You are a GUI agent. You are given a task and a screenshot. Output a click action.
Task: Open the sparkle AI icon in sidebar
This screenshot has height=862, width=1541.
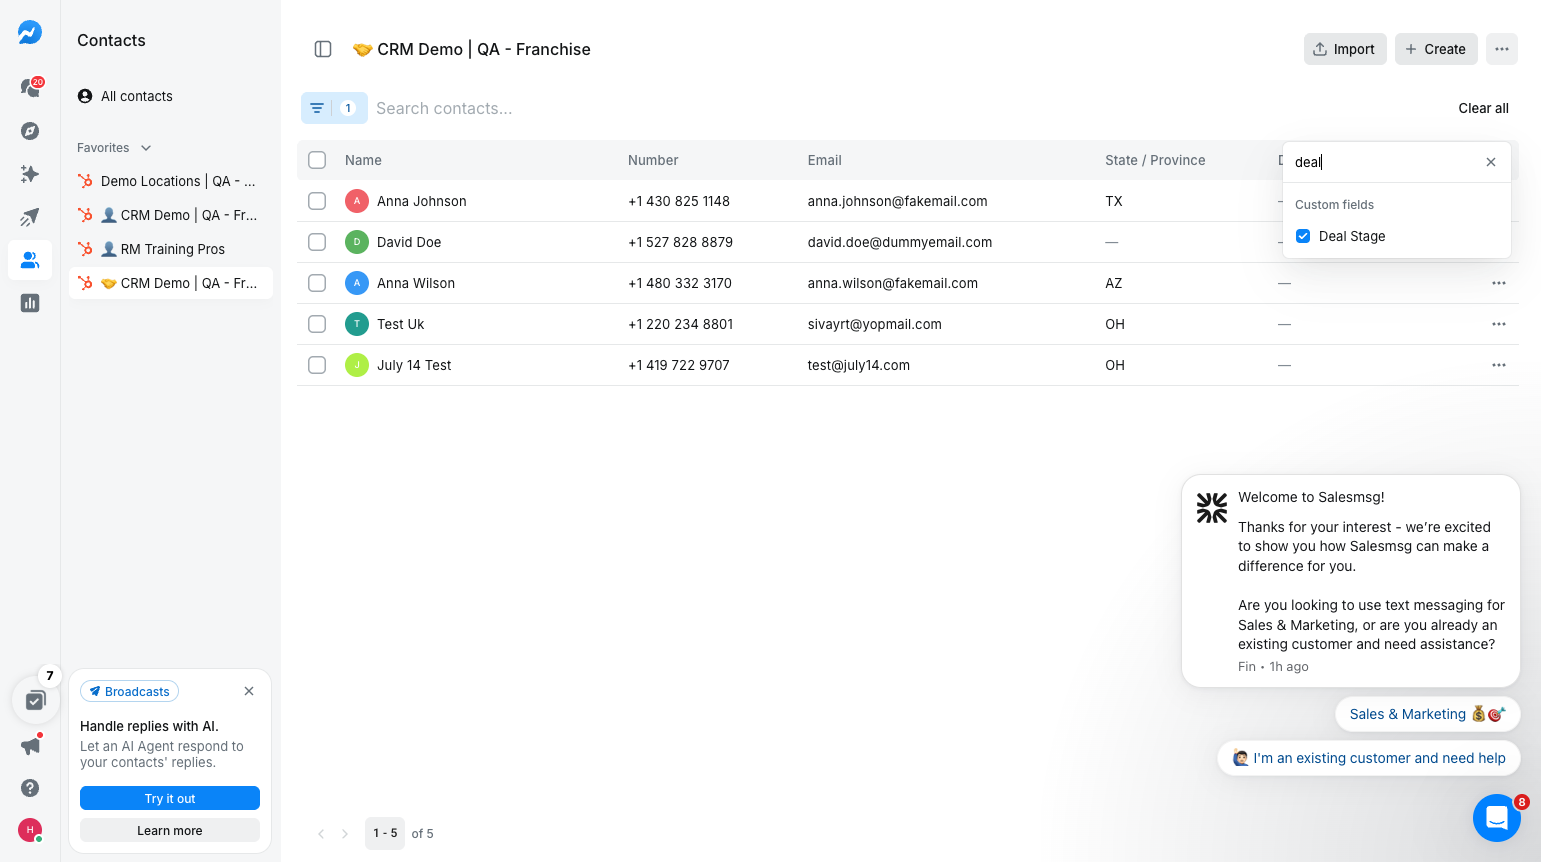tap(30, 174)
